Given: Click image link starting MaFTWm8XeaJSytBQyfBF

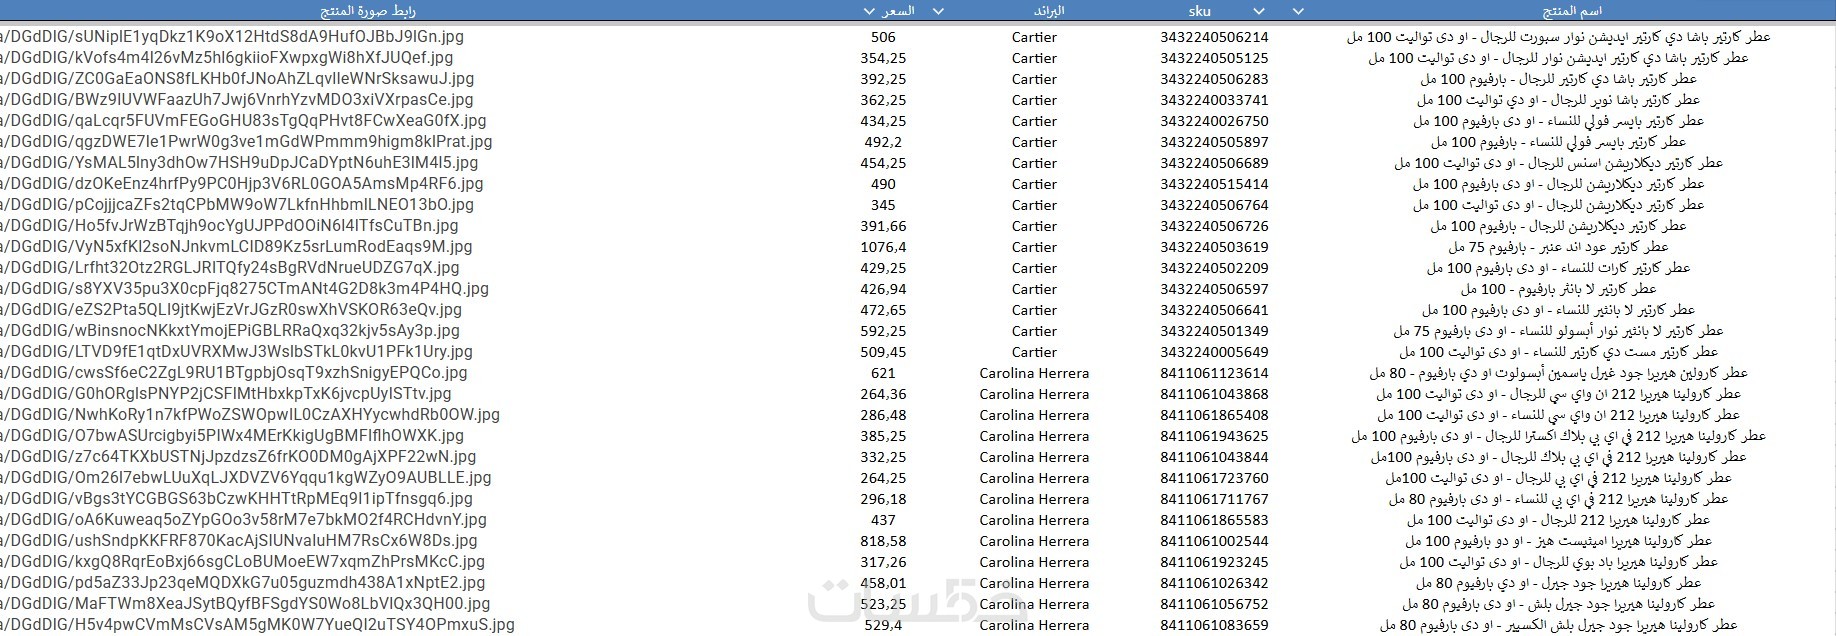Looking at the screenshot, I should (x=245, y=604).
